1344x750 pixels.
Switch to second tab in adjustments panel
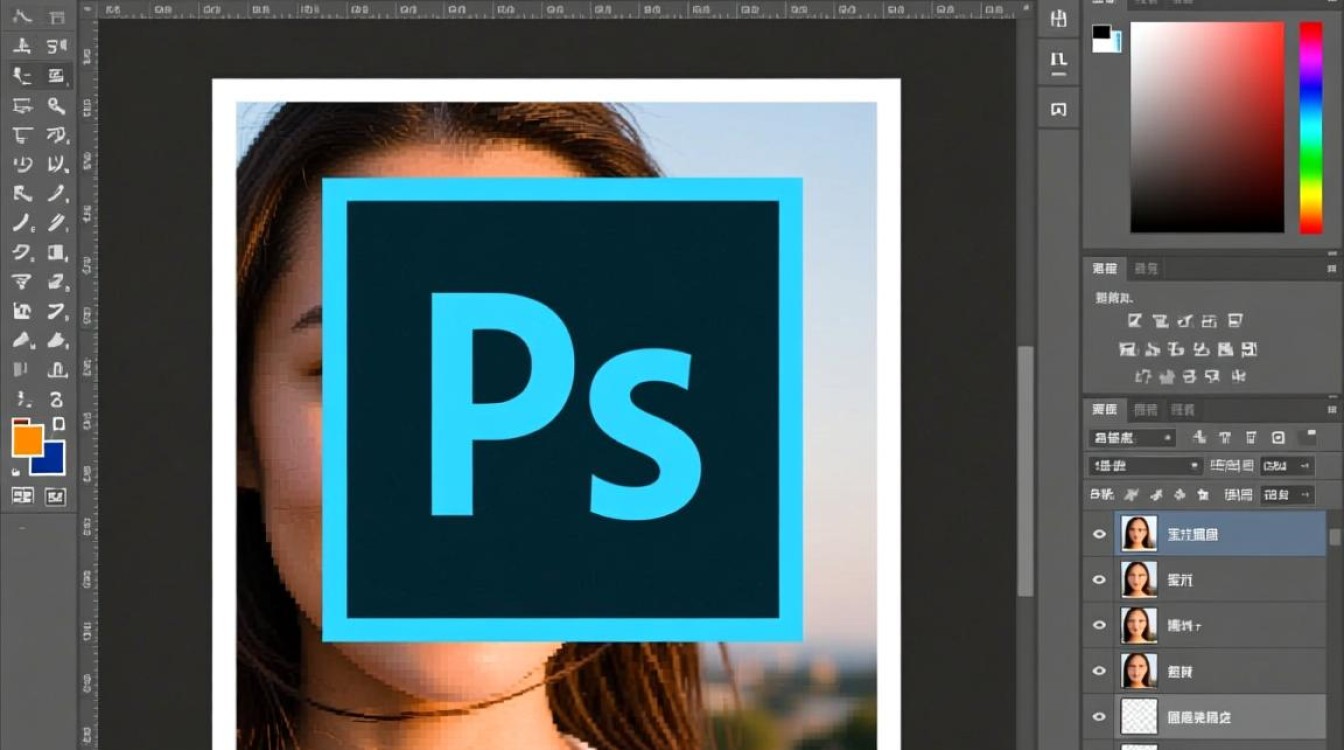1145,268
